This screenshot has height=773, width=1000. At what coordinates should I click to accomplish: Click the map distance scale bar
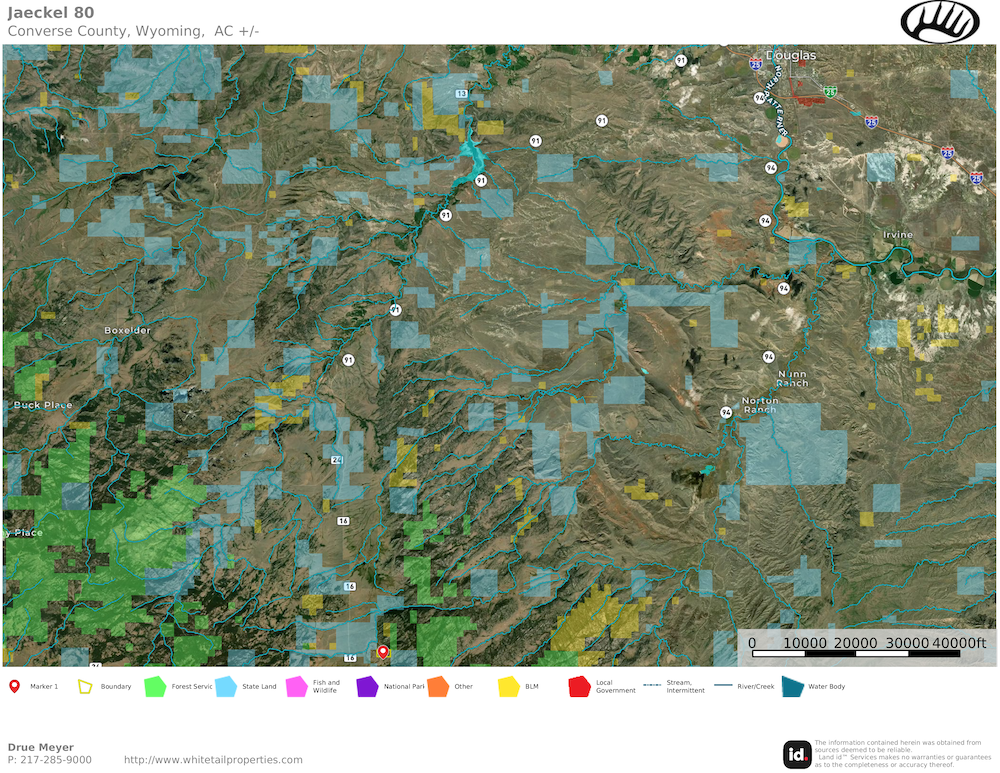click(855, 653)
